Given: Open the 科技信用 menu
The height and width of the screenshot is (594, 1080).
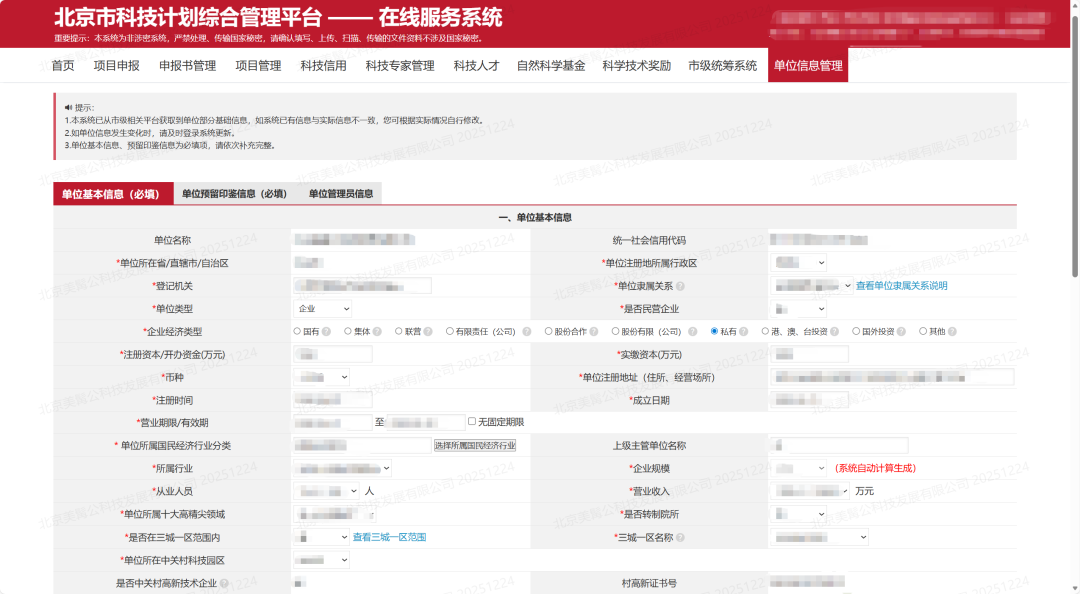Looking at the screenshot, I should (323, 65).
